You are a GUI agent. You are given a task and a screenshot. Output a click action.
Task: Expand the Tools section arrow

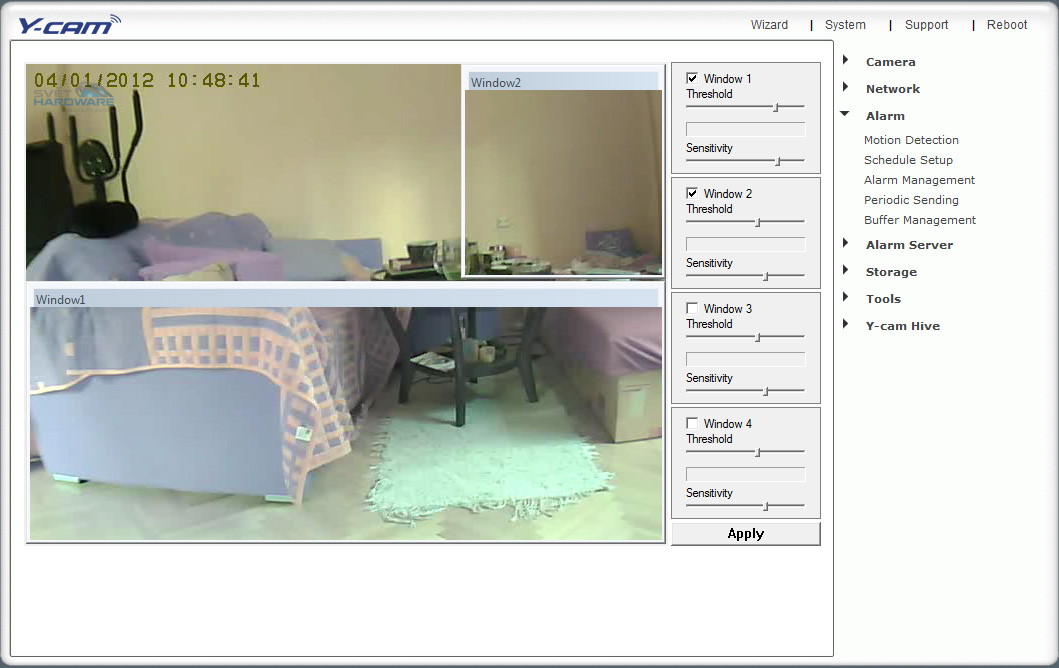click(846, 298)
